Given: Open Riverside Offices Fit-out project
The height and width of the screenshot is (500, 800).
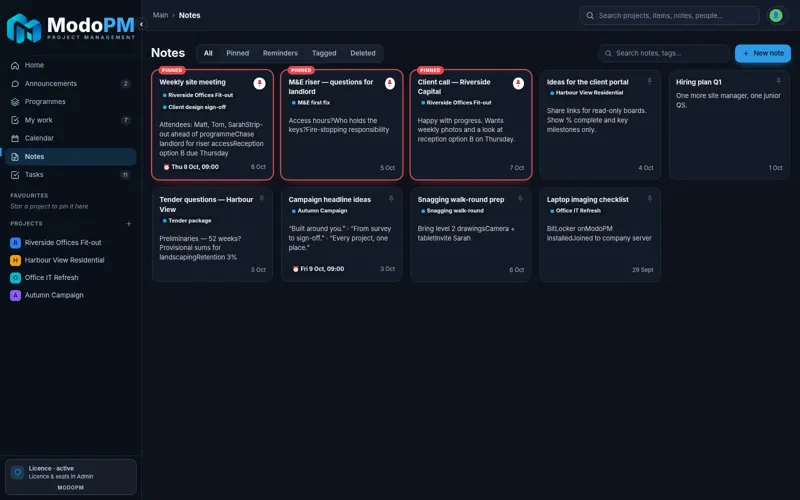Looking at the screenshot, I should [x=70, y=243].
